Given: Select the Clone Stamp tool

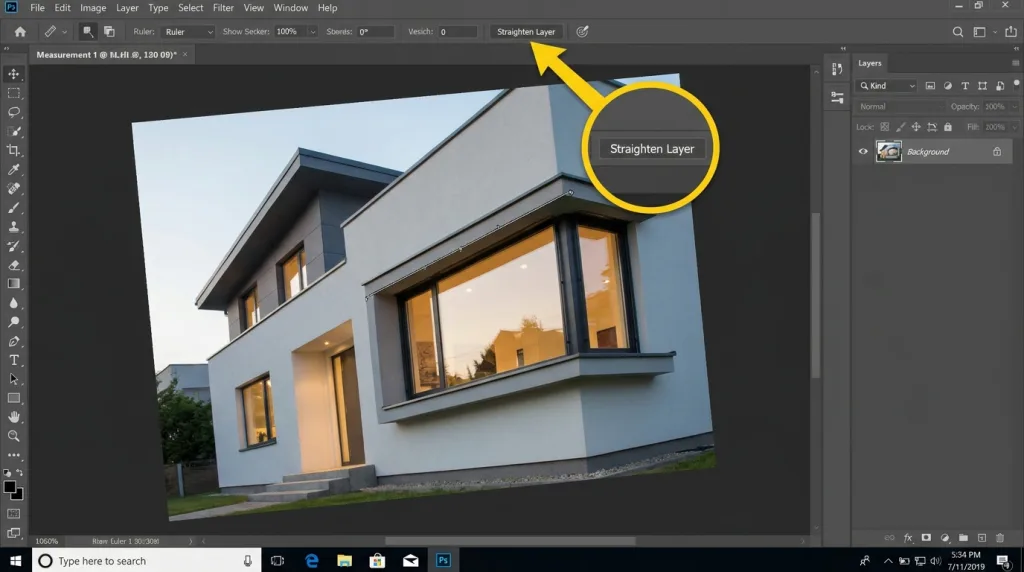Looking at the screenshot, I should tap(14, 227).
